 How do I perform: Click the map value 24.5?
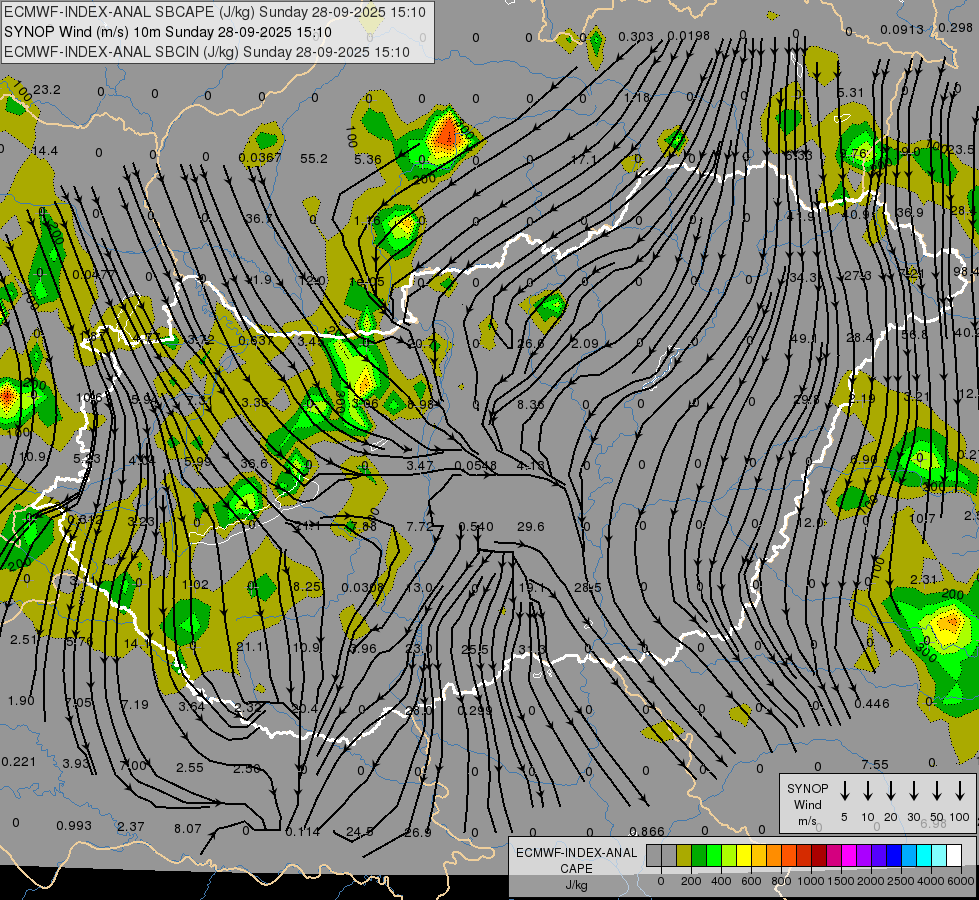[x=360, y=832]
